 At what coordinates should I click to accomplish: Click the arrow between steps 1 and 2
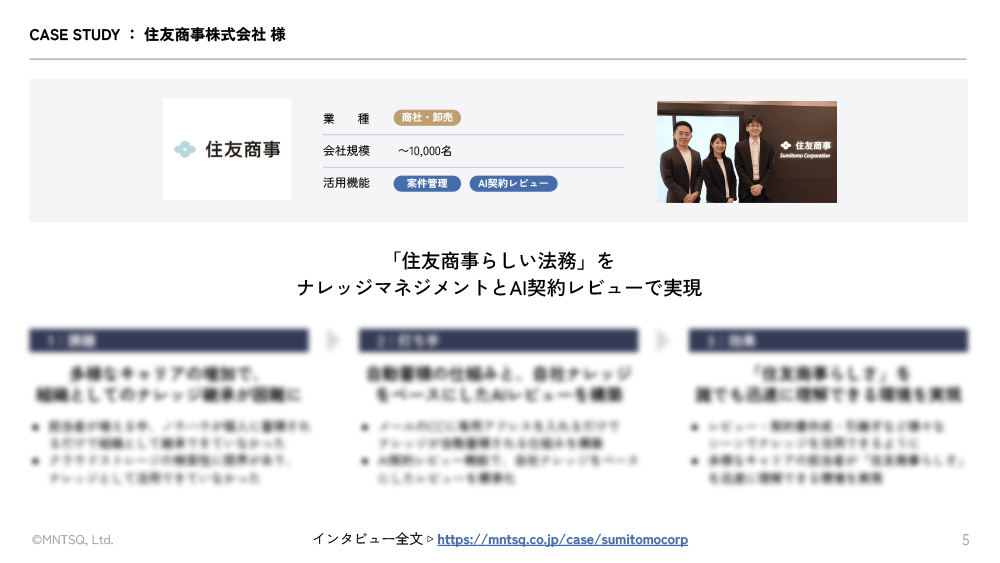pos(333,340)
